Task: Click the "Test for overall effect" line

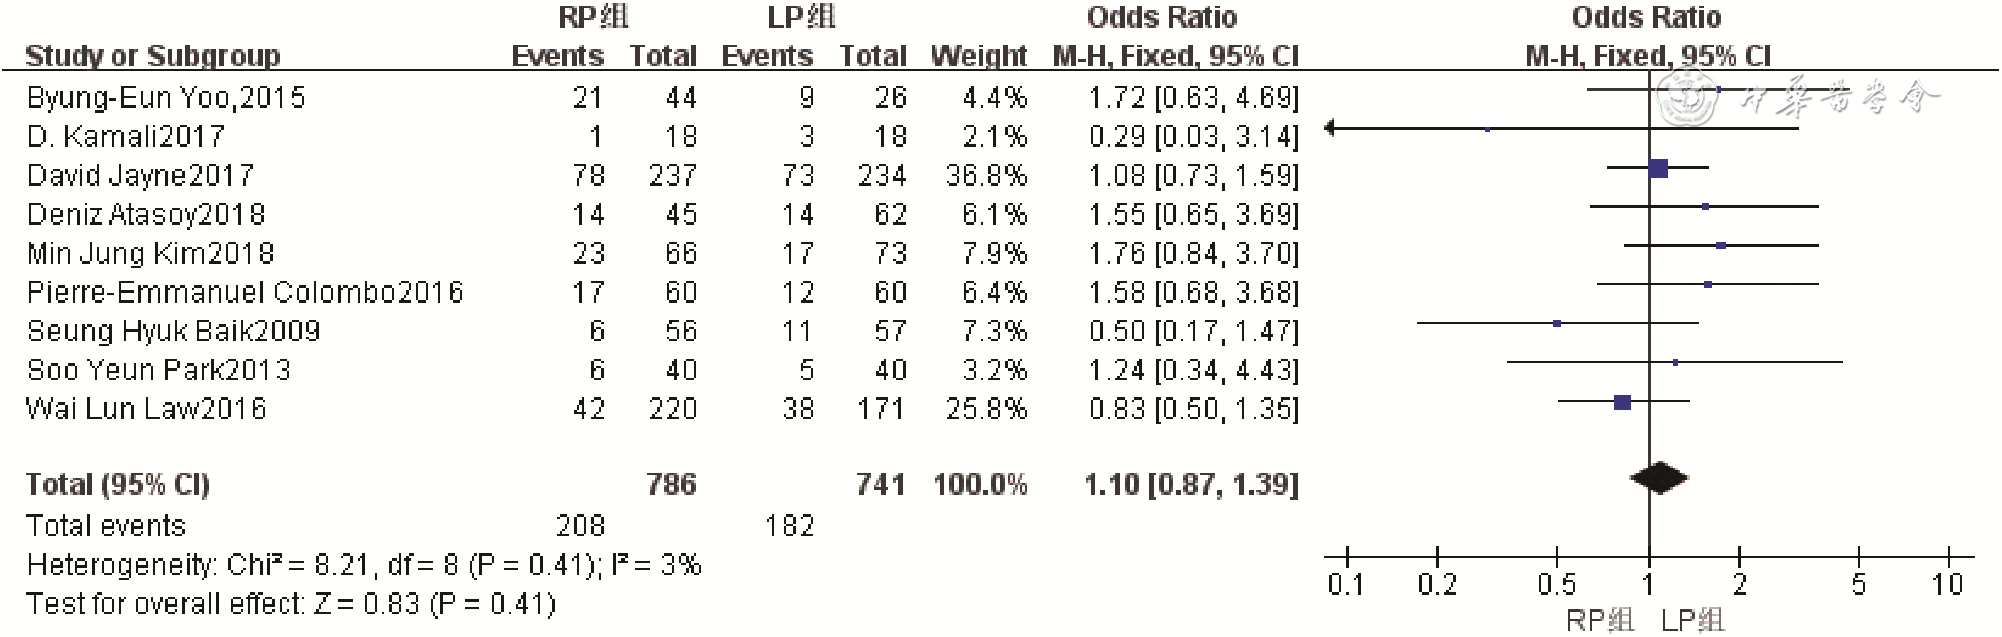Action: [291, 604]
